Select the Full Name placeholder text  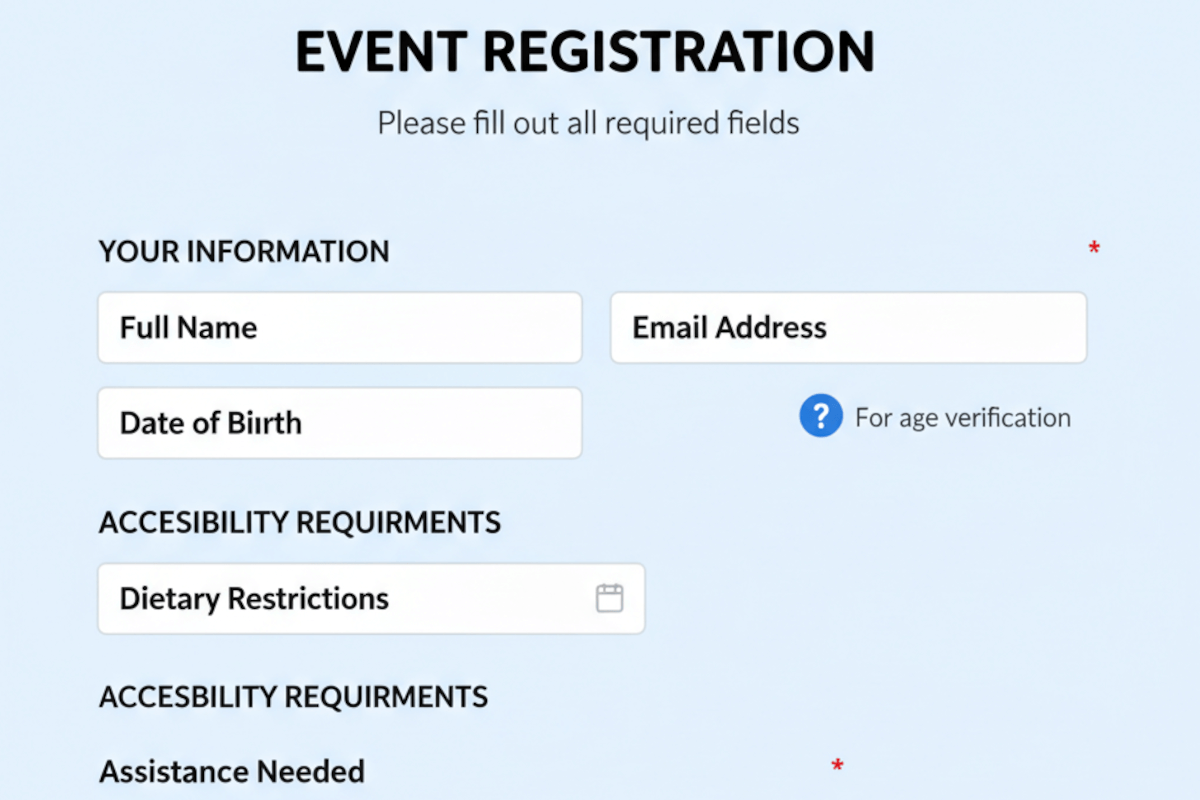(x=187, y=327)
